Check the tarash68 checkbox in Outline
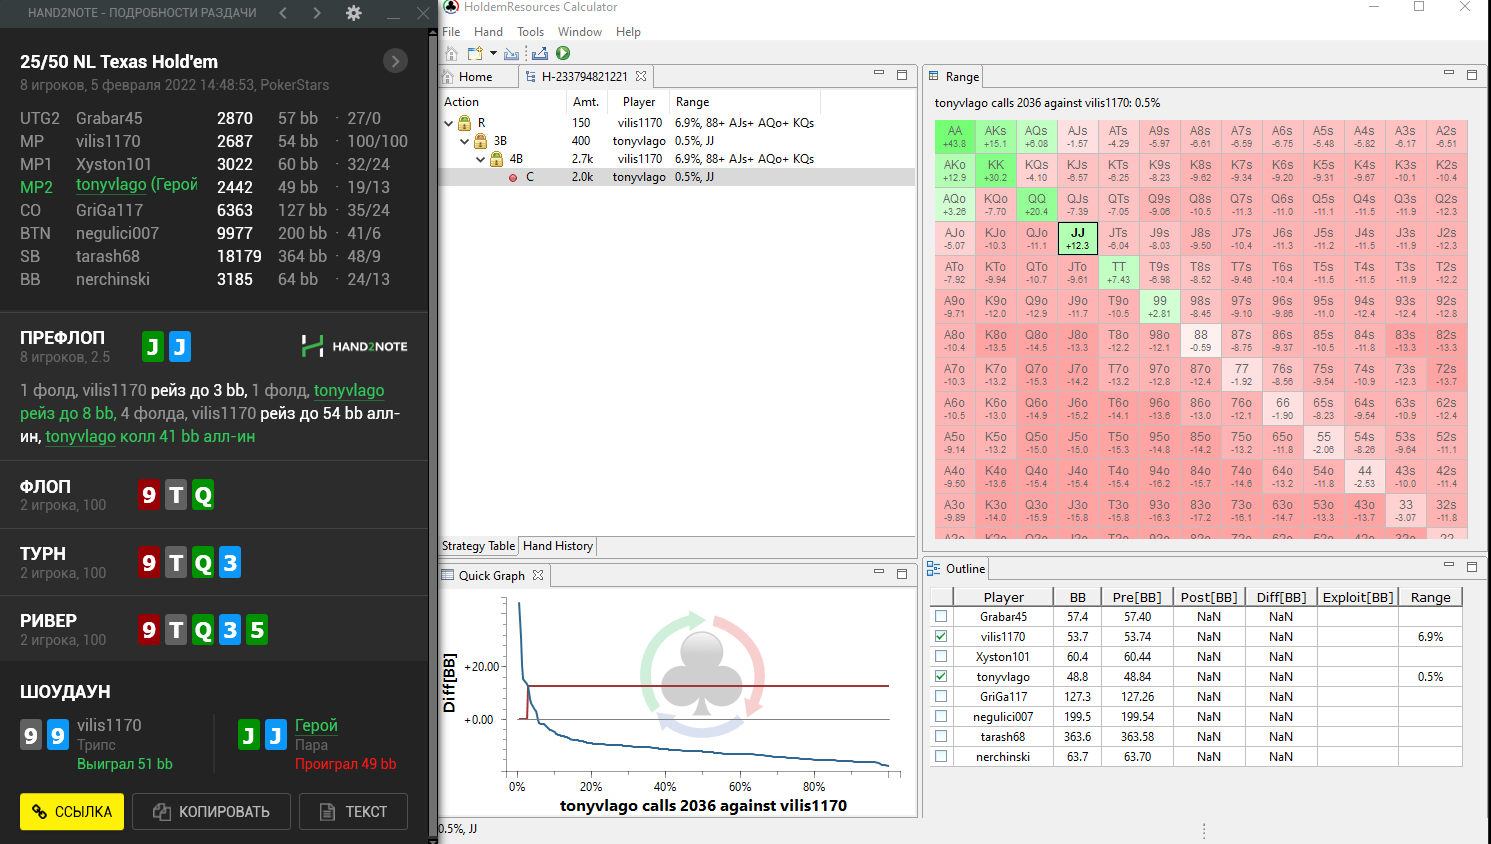The height and width of the screenshot is (844, 1491). click(x=941, y=736)
